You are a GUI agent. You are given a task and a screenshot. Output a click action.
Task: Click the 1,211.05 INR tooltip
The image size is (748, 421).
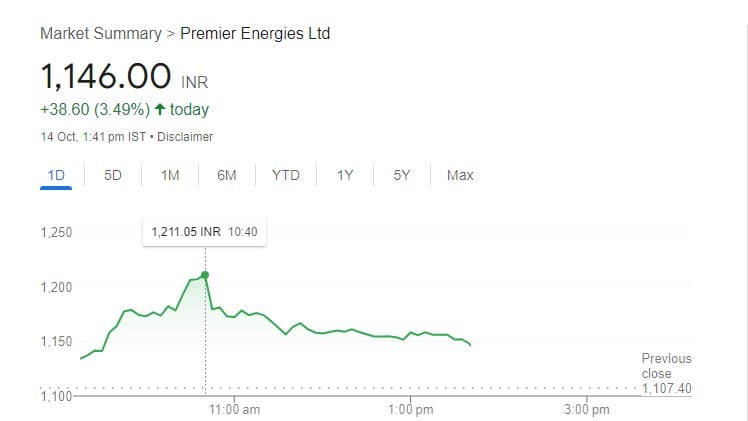pyautogui.click(x=205, y=232)
